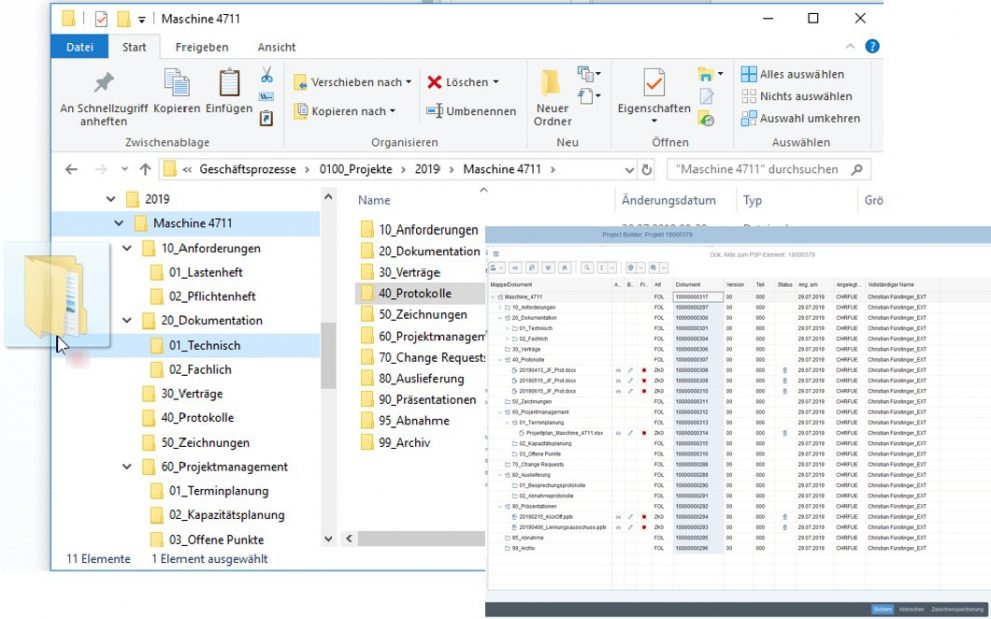Click the status icon for 20190215_KickOff.pptx row
This screenshot has height=619, width=991.
(x=785, y=517)
